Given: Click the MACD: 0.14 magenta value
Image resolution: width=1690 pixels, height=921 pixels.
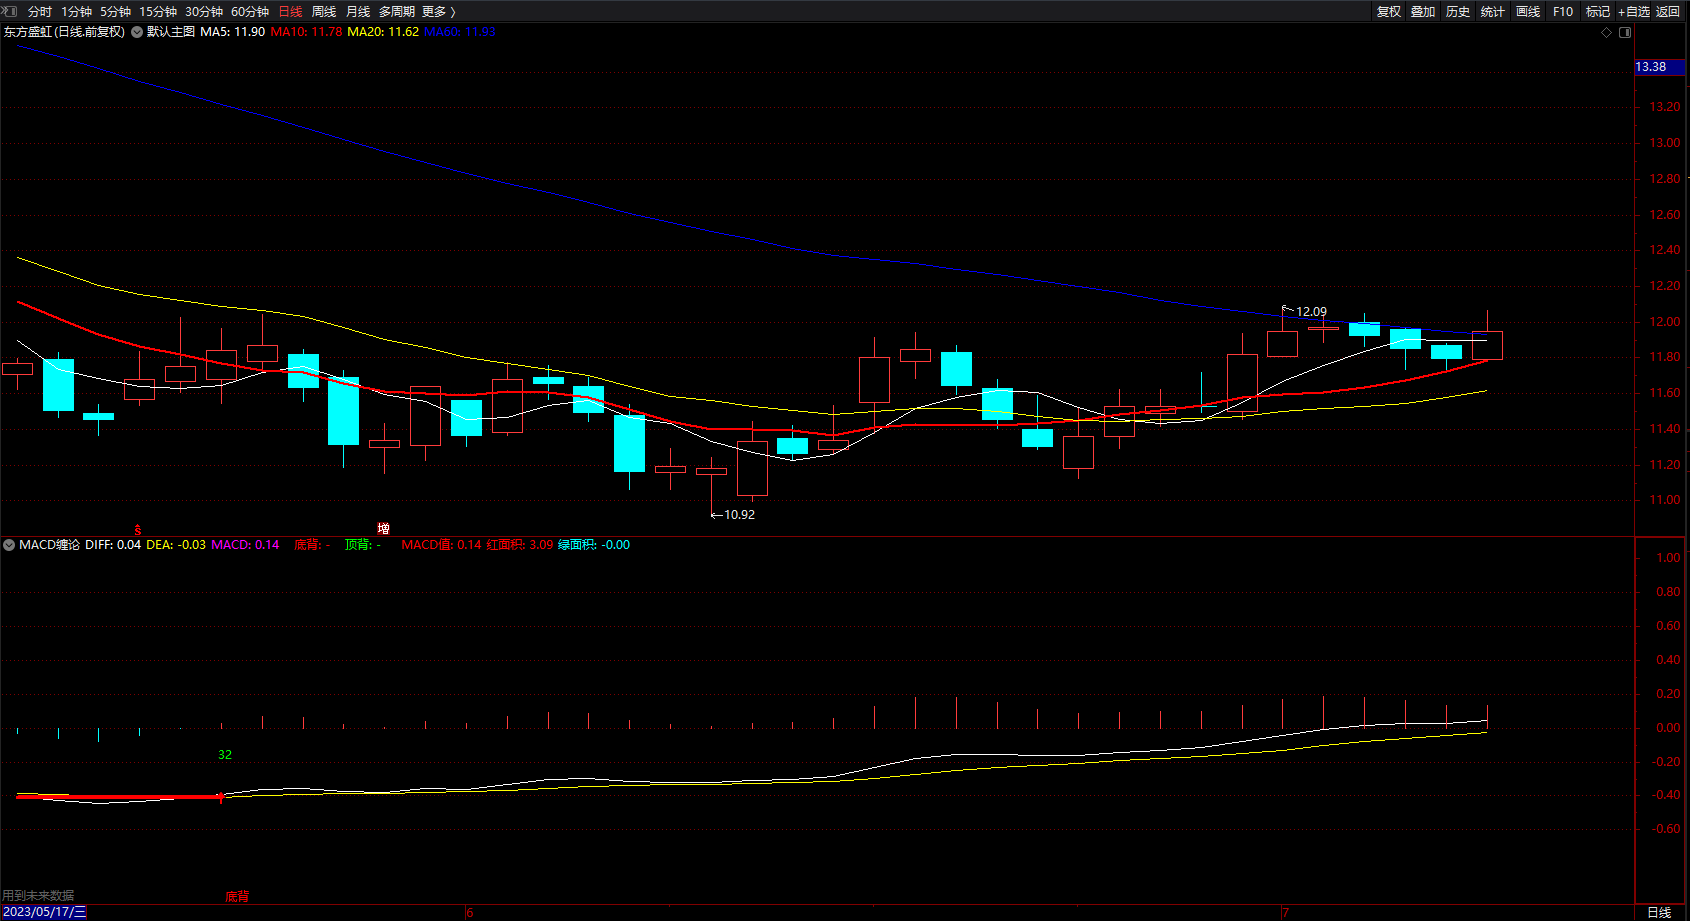Looking at the screenshot, I should 245,545.
